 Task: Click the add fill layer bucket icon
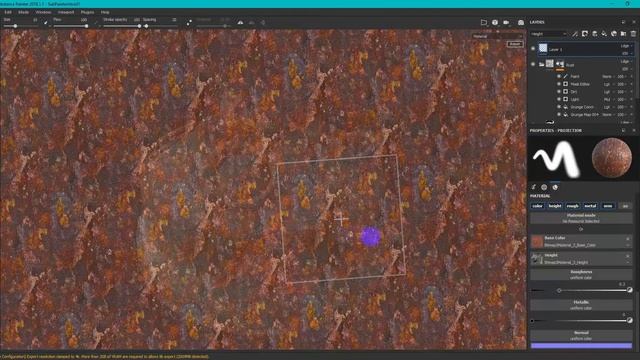604,34
